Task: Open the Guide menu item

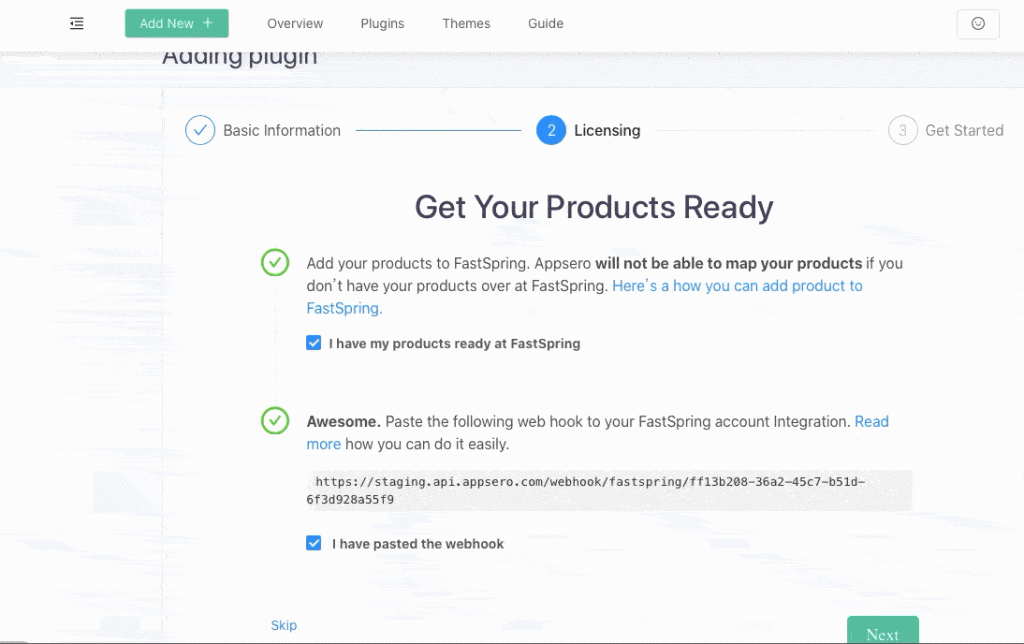Action: point(545,24)
